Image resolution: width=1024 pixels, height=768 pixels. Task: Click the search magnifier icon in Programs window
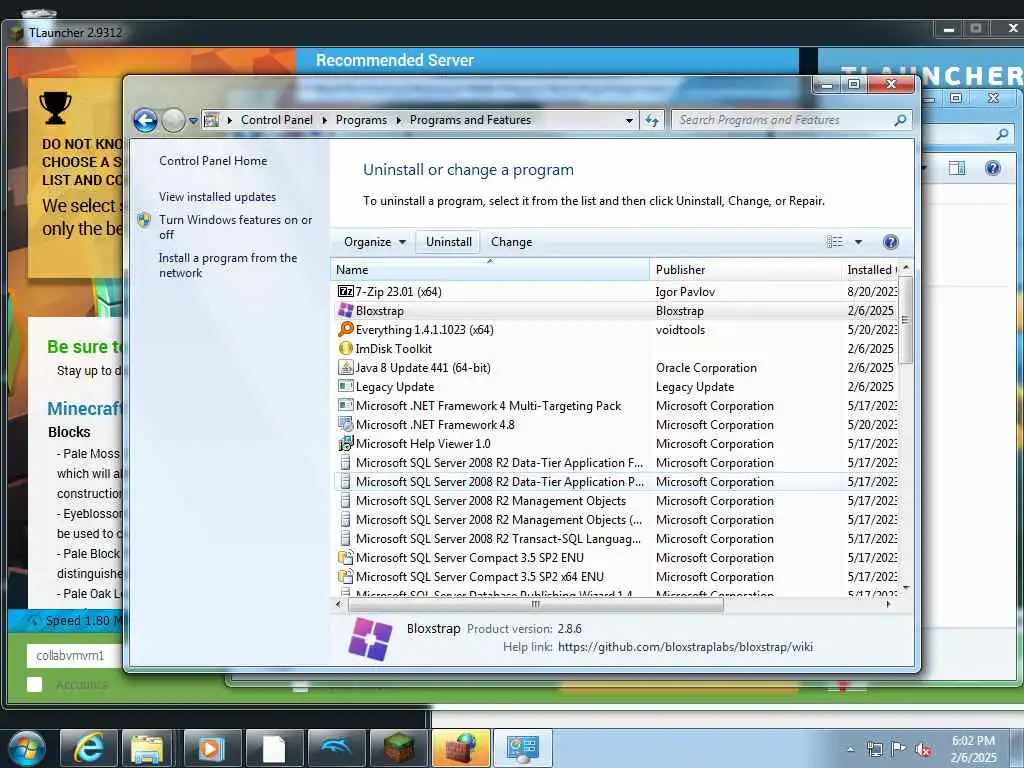[x=901, y=120]
